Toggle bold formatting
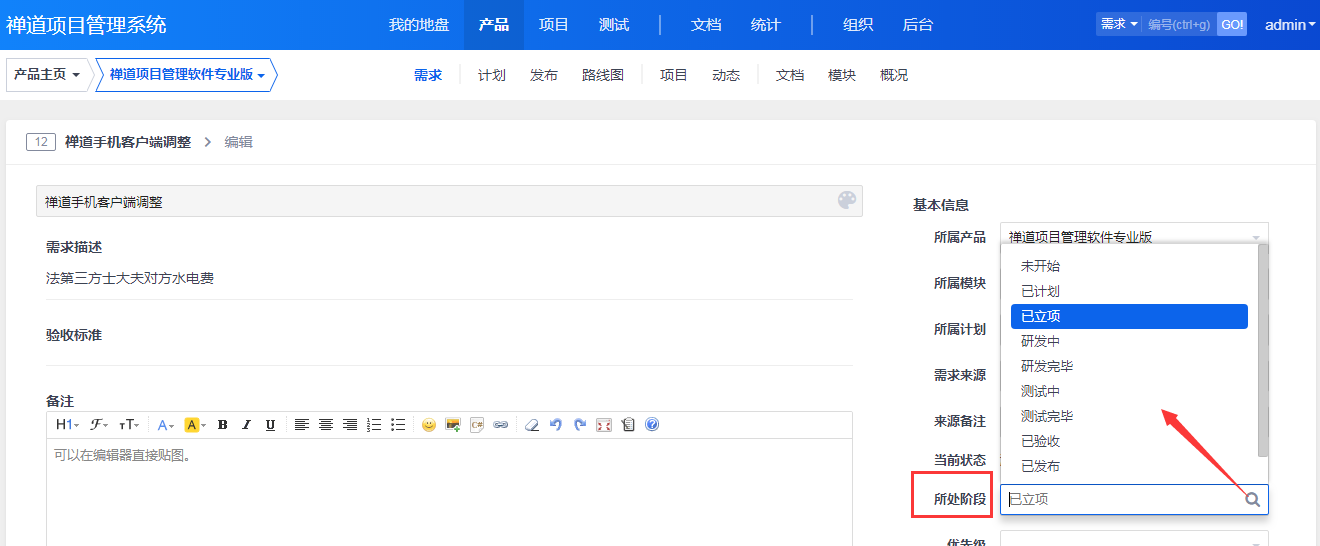 (222, 425)
